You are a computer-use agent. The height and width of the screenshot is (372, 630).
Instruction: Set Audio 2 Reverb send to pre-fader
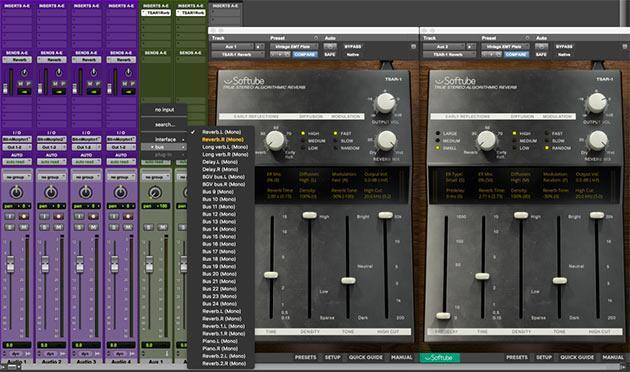[x=63, y=83]
